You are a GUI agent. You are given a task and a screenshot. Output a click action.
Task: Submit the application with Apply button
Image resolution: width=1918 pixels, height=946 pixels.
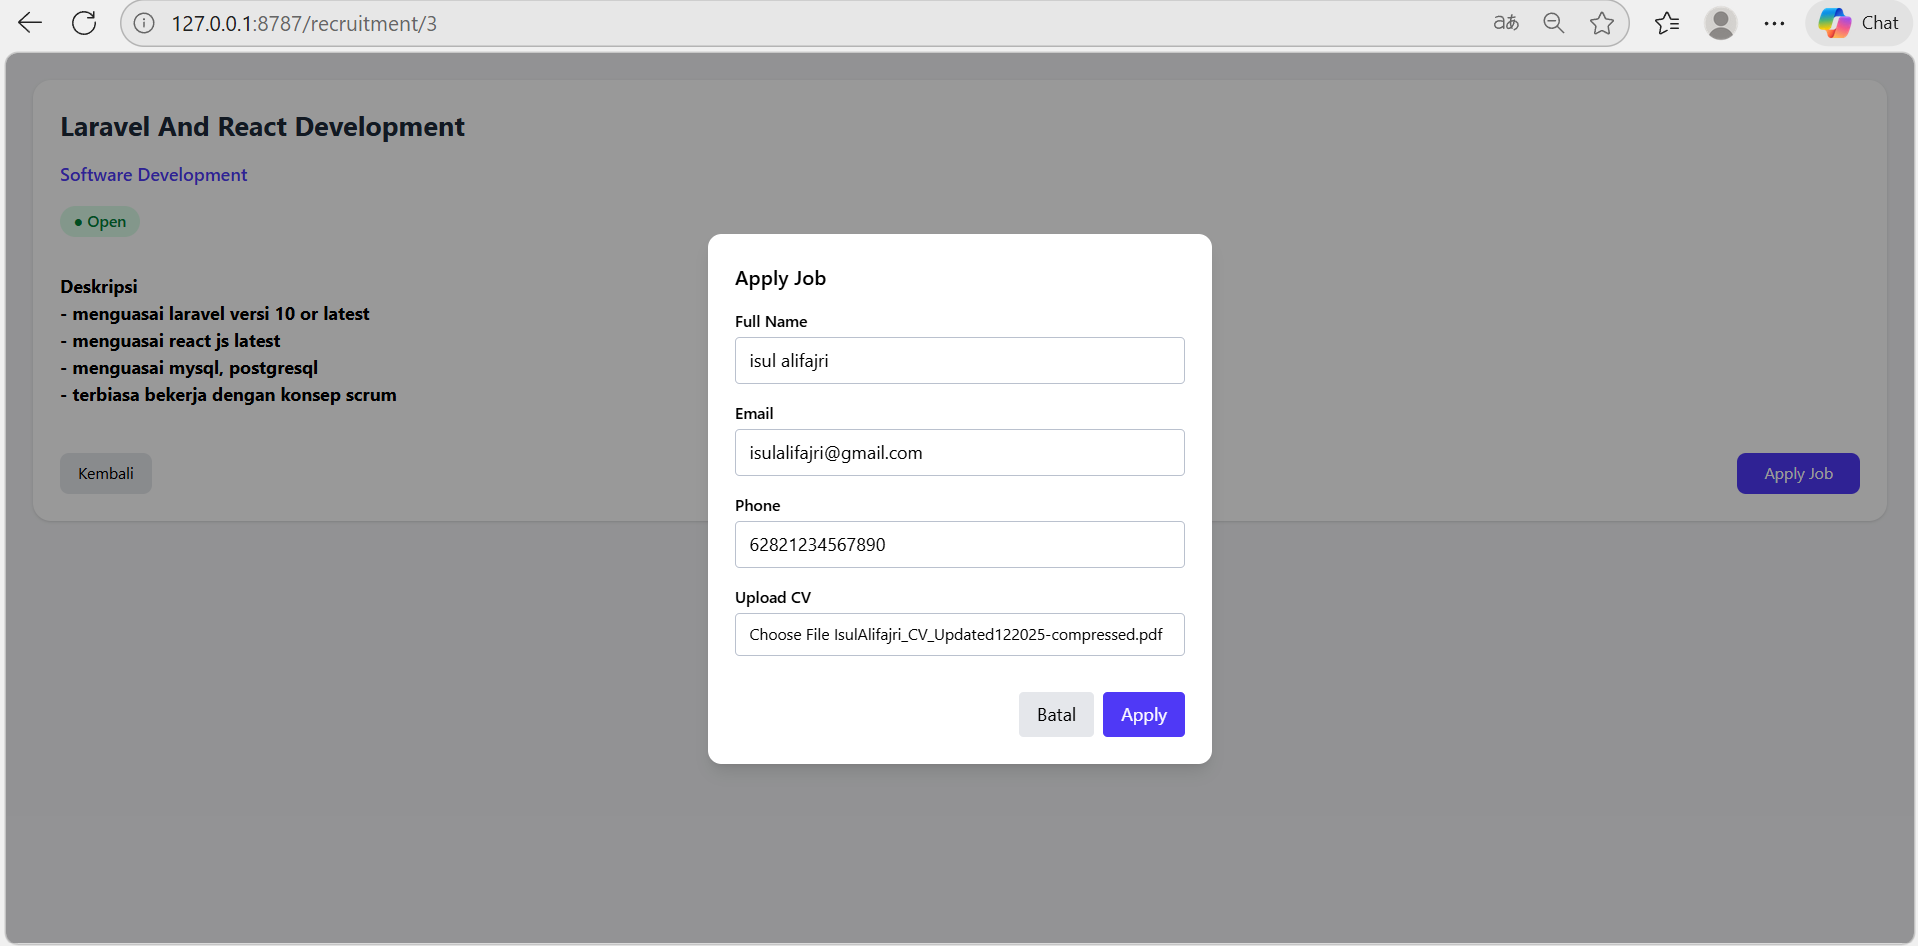tap(1143, 714)
